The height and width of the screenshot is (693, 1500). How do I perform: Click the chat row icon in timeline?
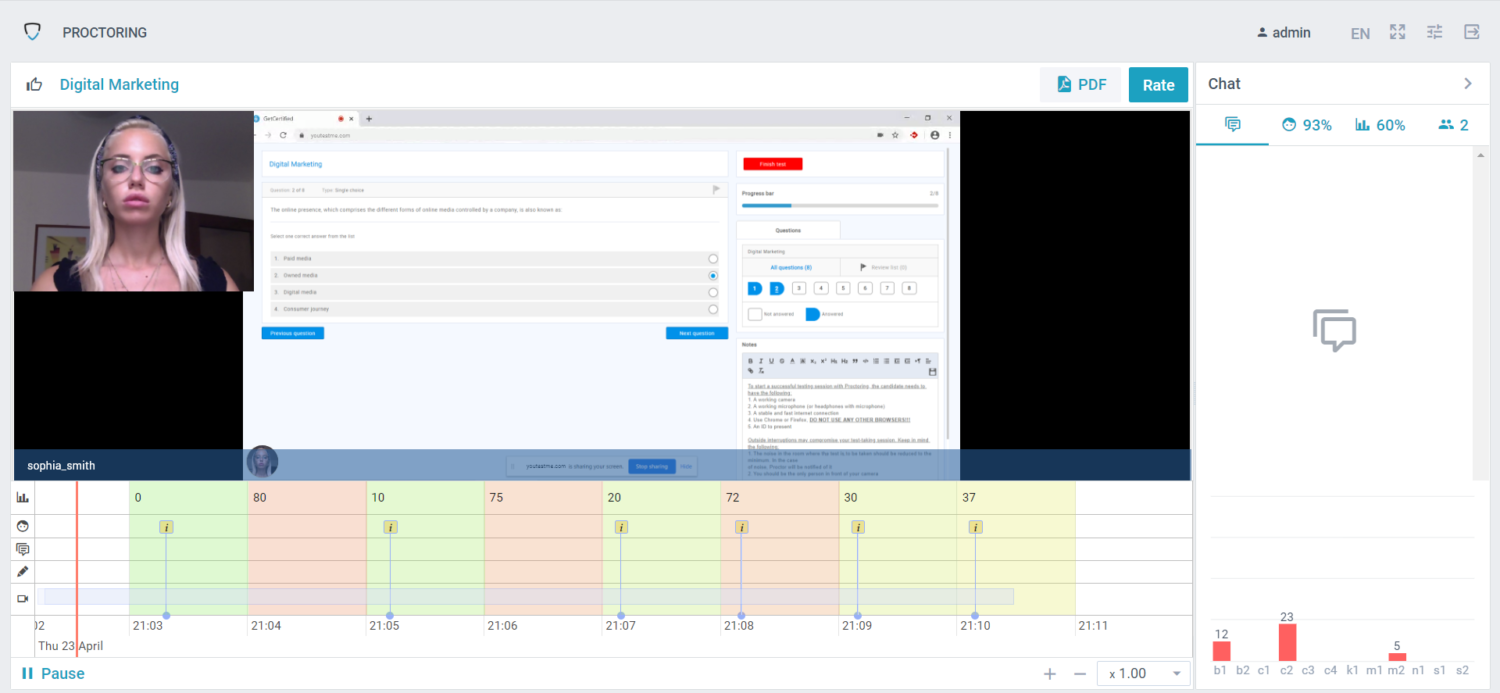click(23, 549)
